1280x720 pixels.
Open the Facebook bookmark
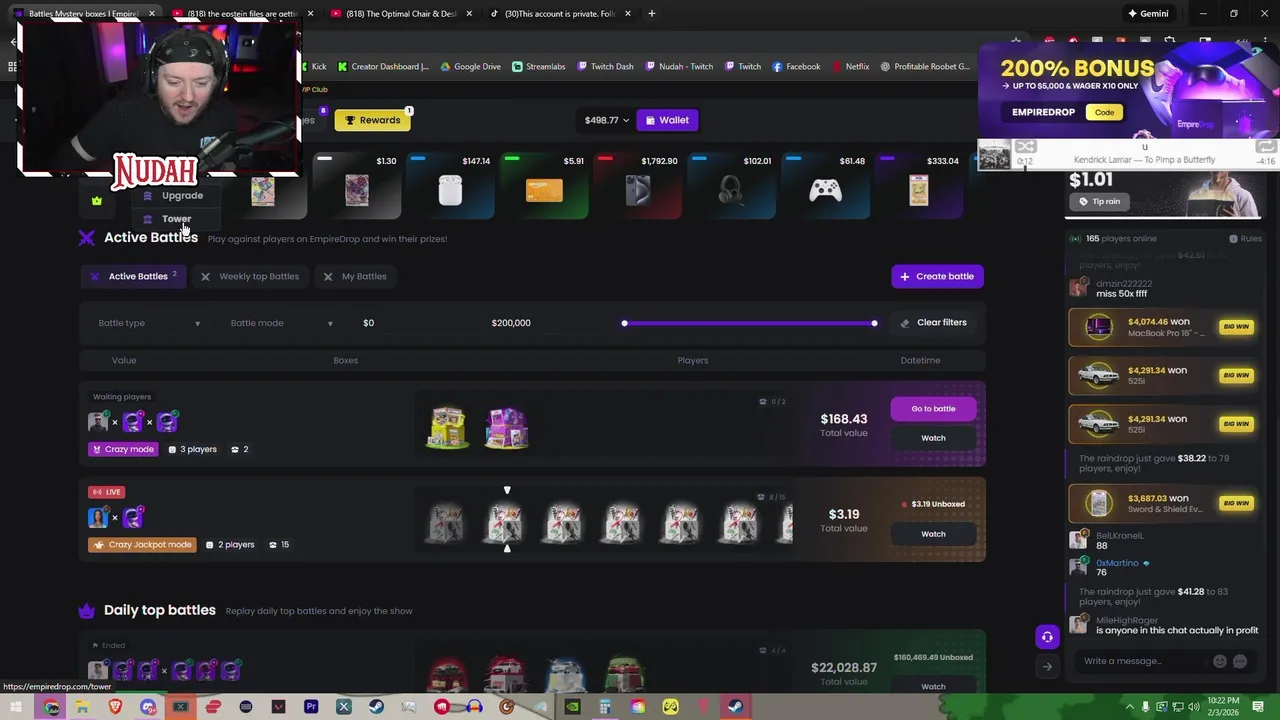point(796,67)
